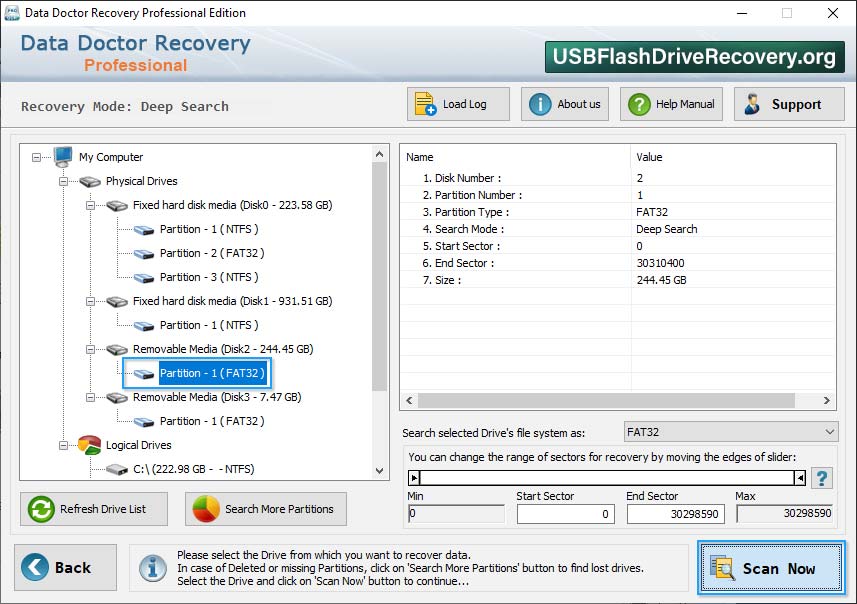Click the Partition 1 FAT32 icon under Disk3
The image size is (857, 604).
coord(144,421)
